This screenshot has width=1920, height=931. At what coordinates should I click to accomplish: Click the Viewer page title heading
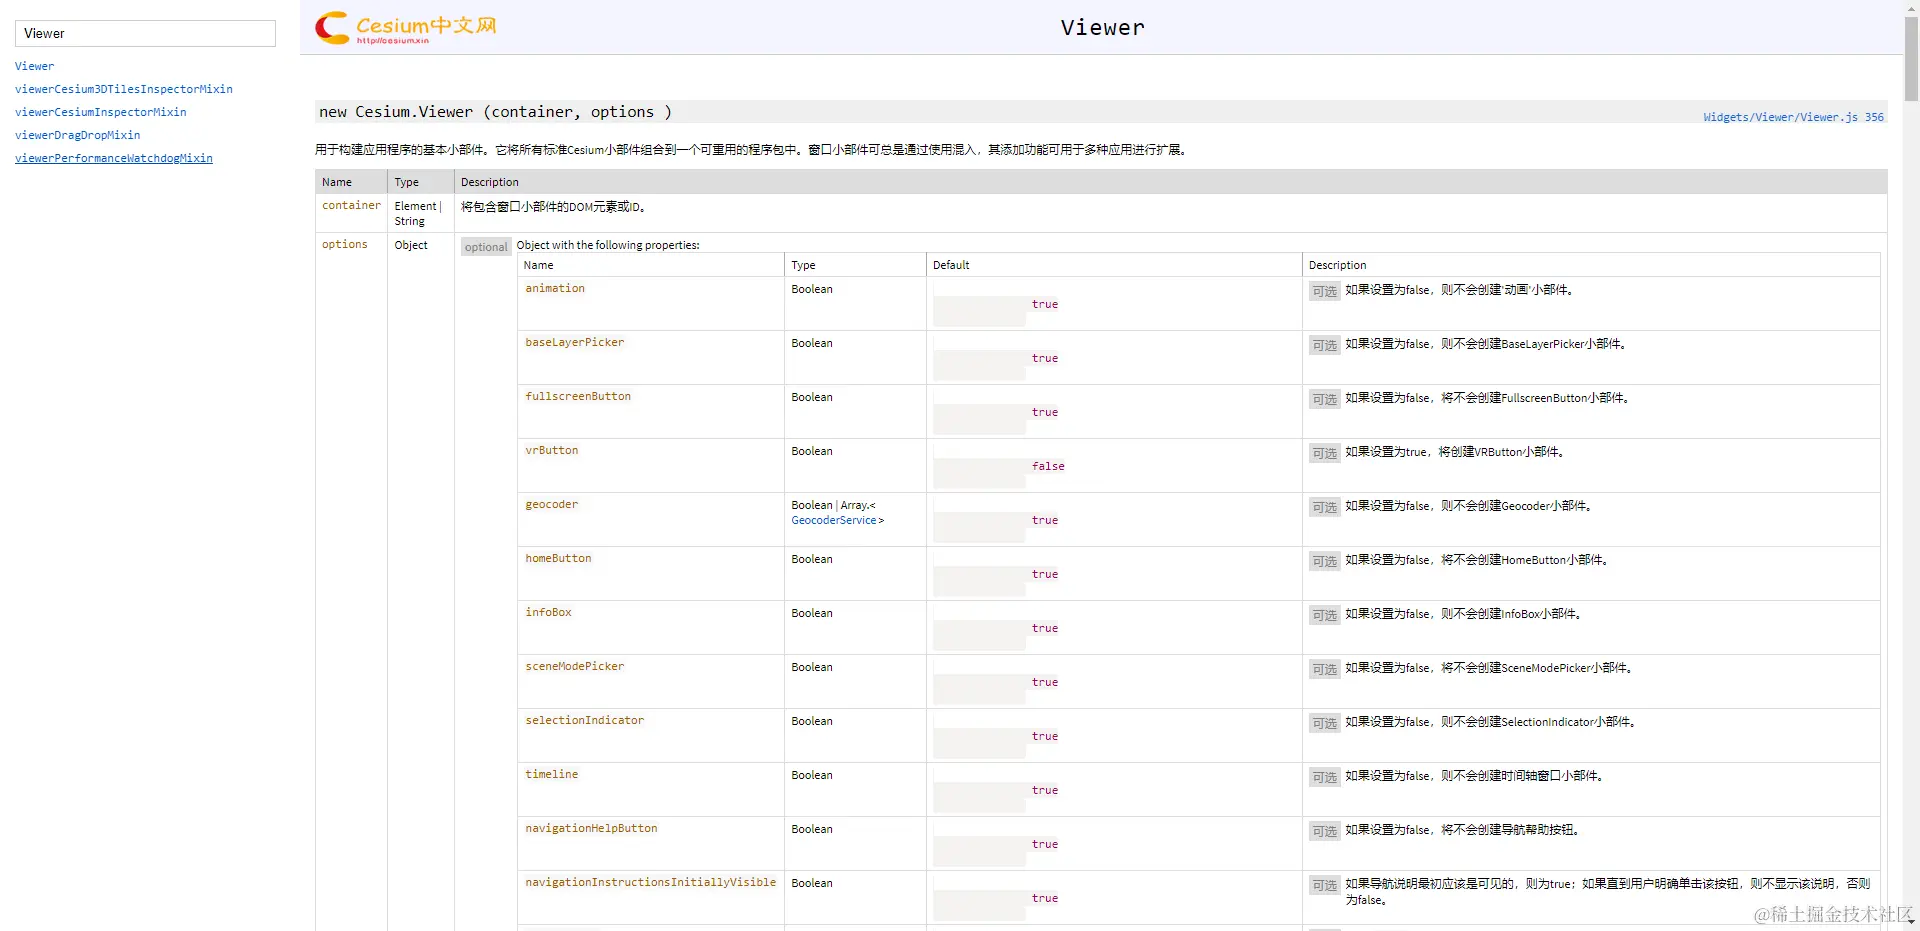1102,28
